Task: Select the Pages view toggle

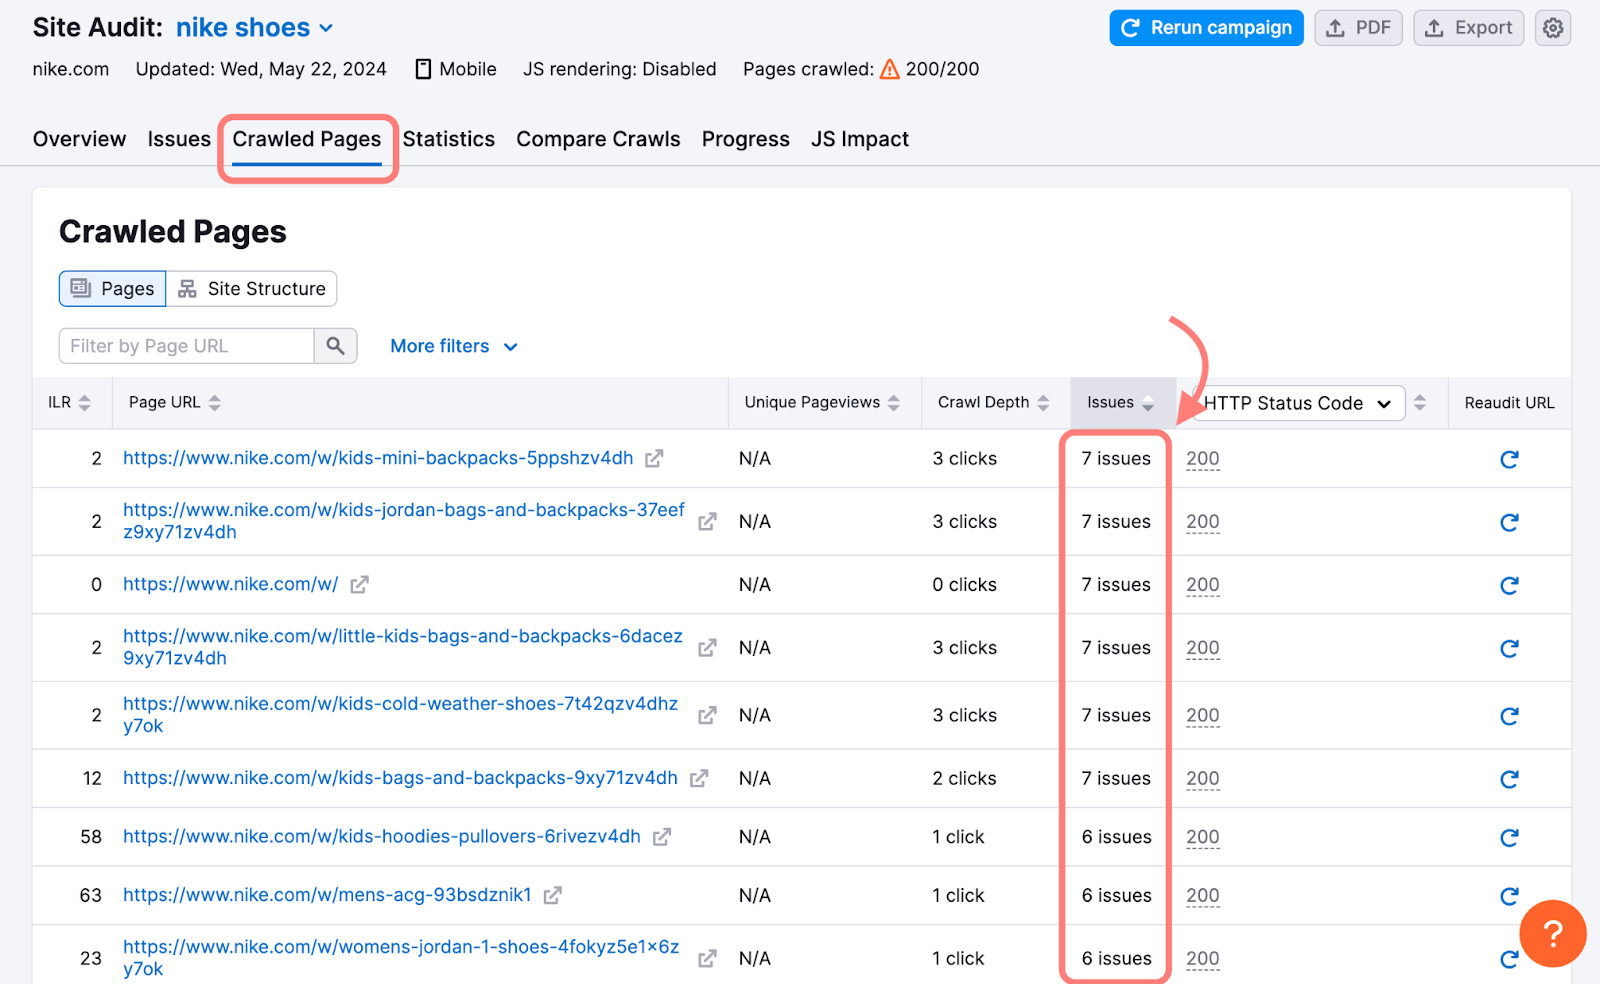Action: point(113,289)
